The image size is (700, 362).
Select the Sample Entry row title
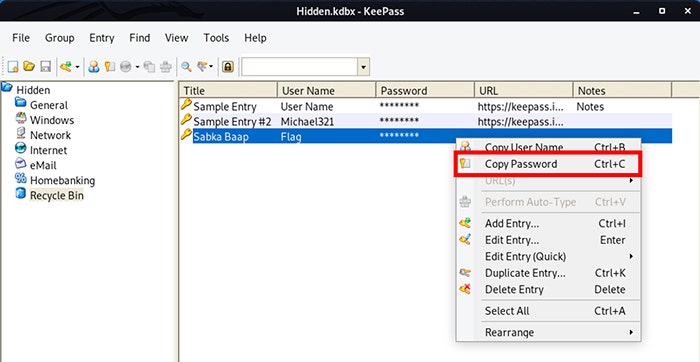click(225, 107)
